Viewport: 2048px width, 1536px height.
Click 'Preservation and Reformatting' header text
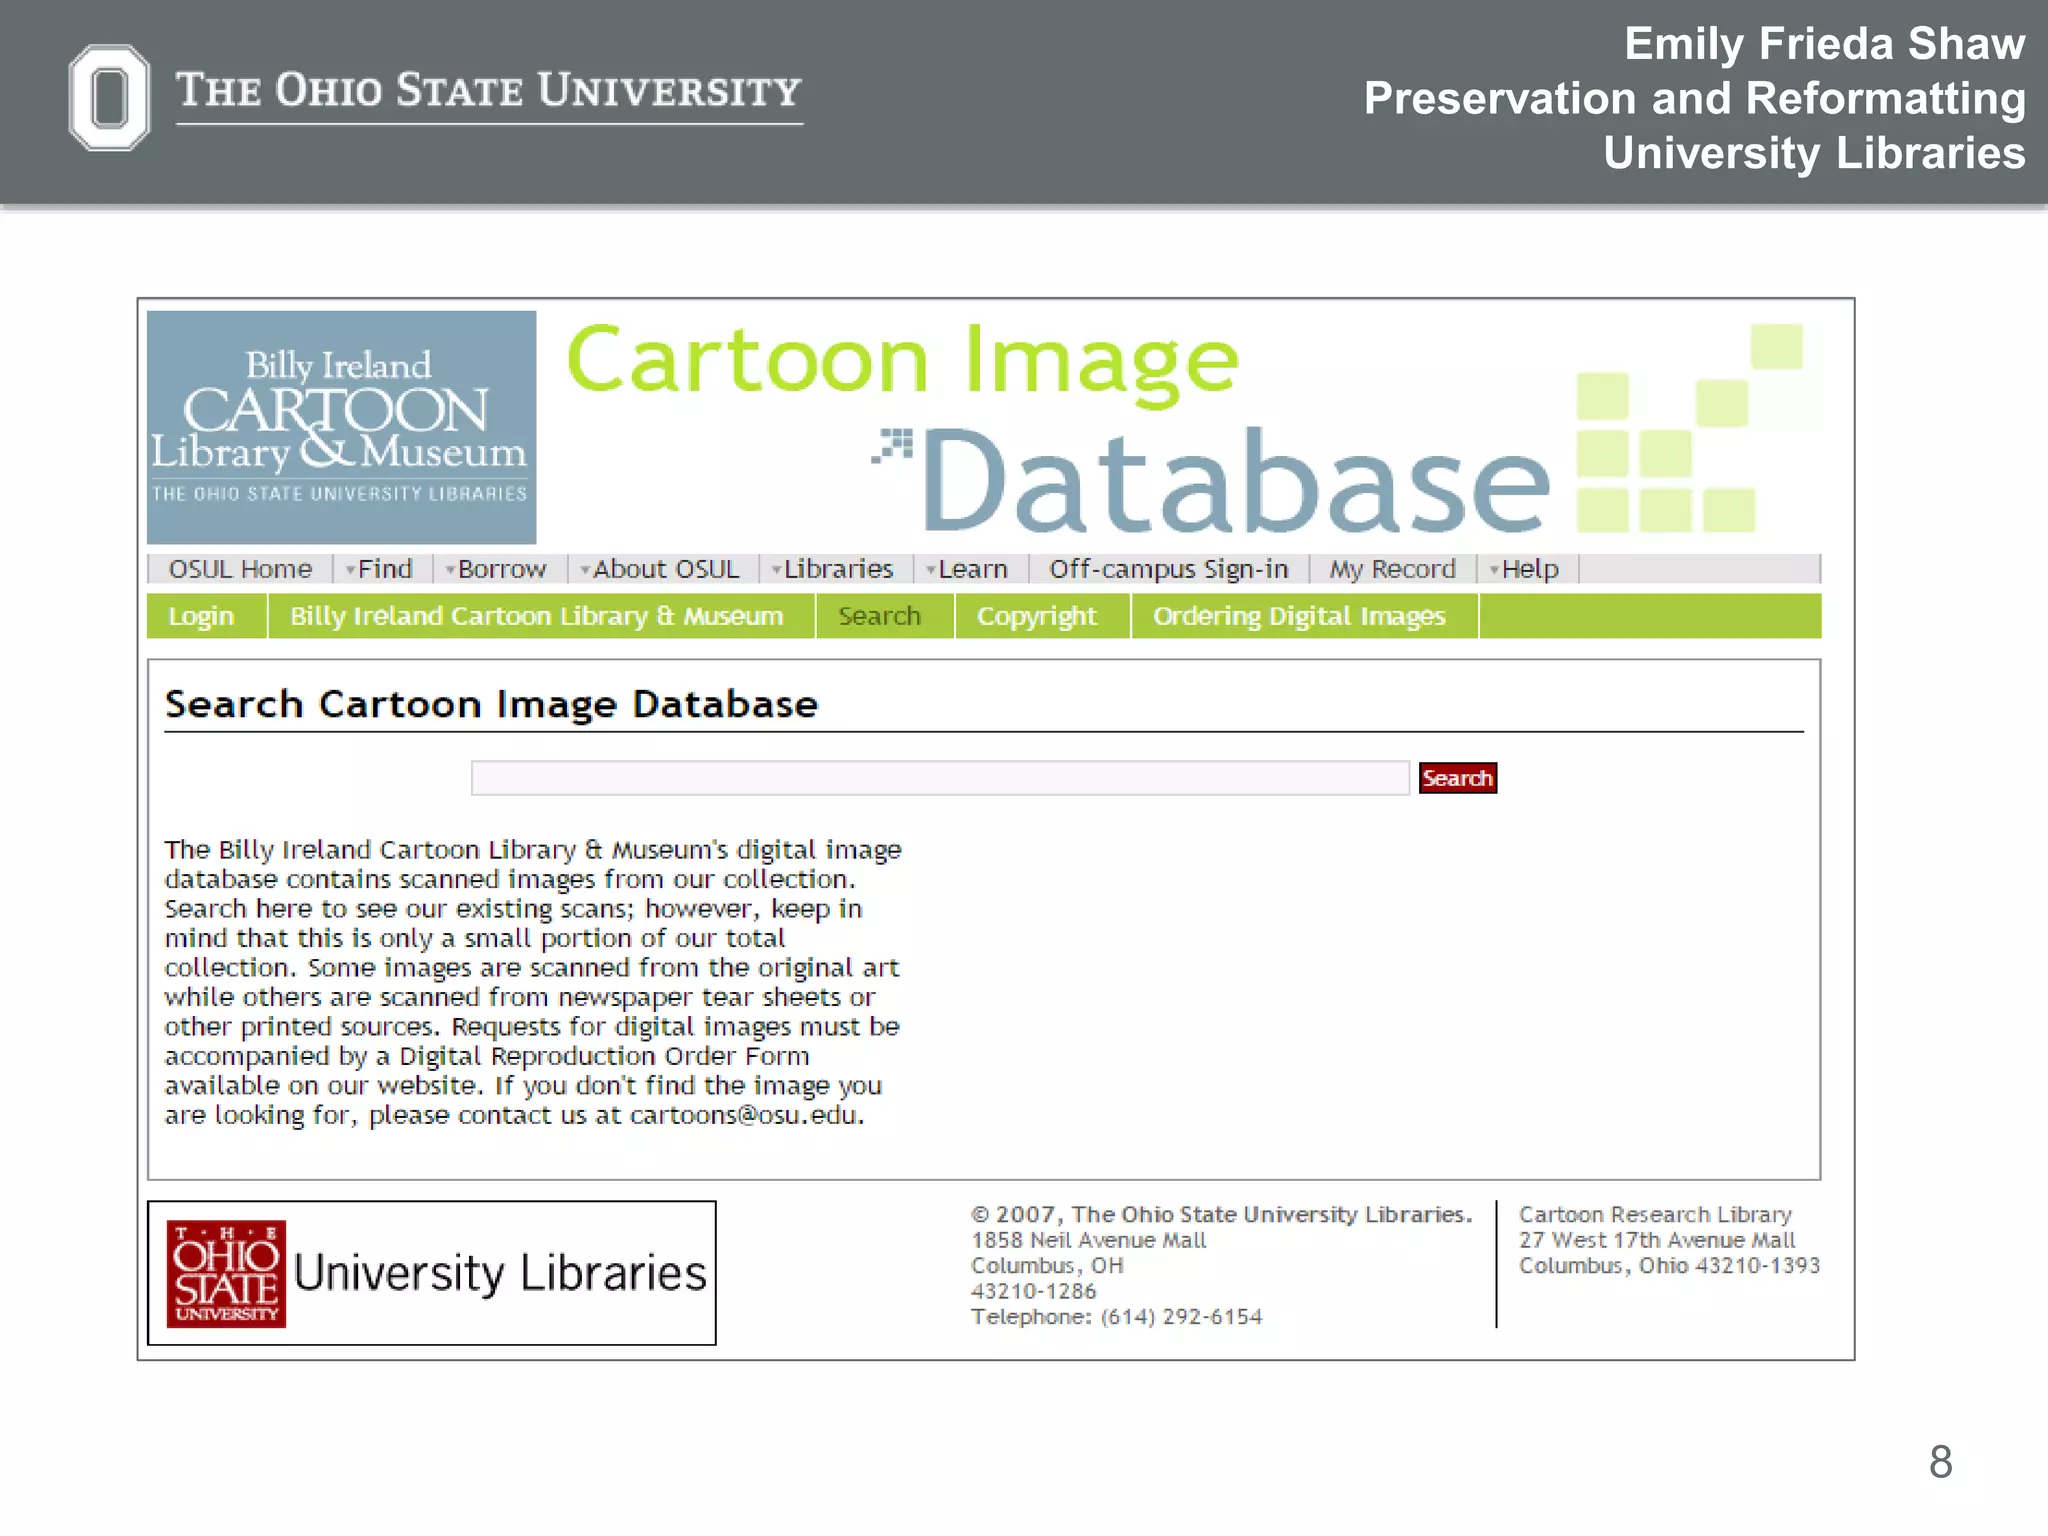tap(1695, 98)
